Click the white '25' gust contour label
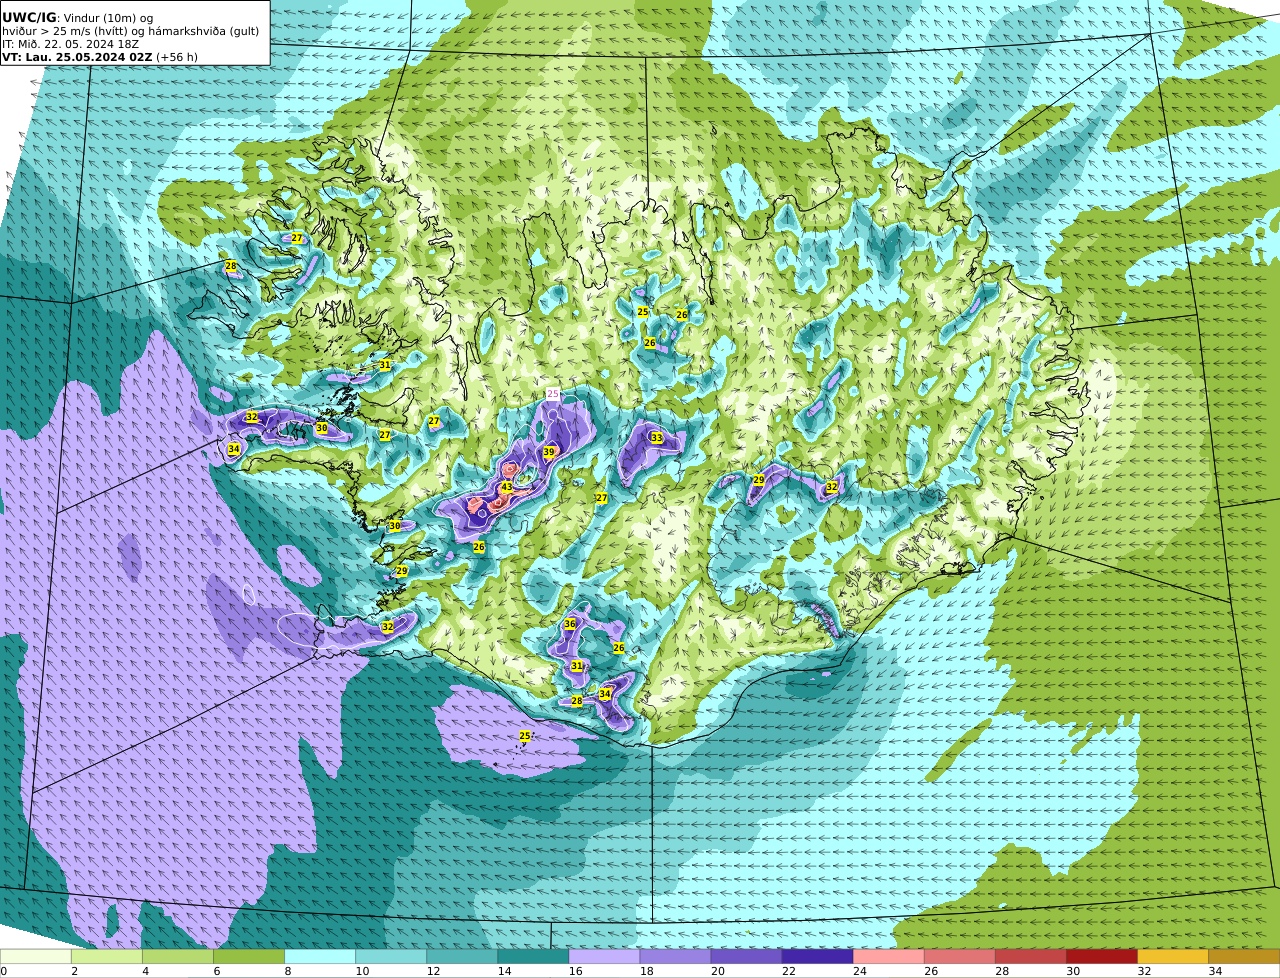This screenshot has width=1280, height=978. coord(553,394)
